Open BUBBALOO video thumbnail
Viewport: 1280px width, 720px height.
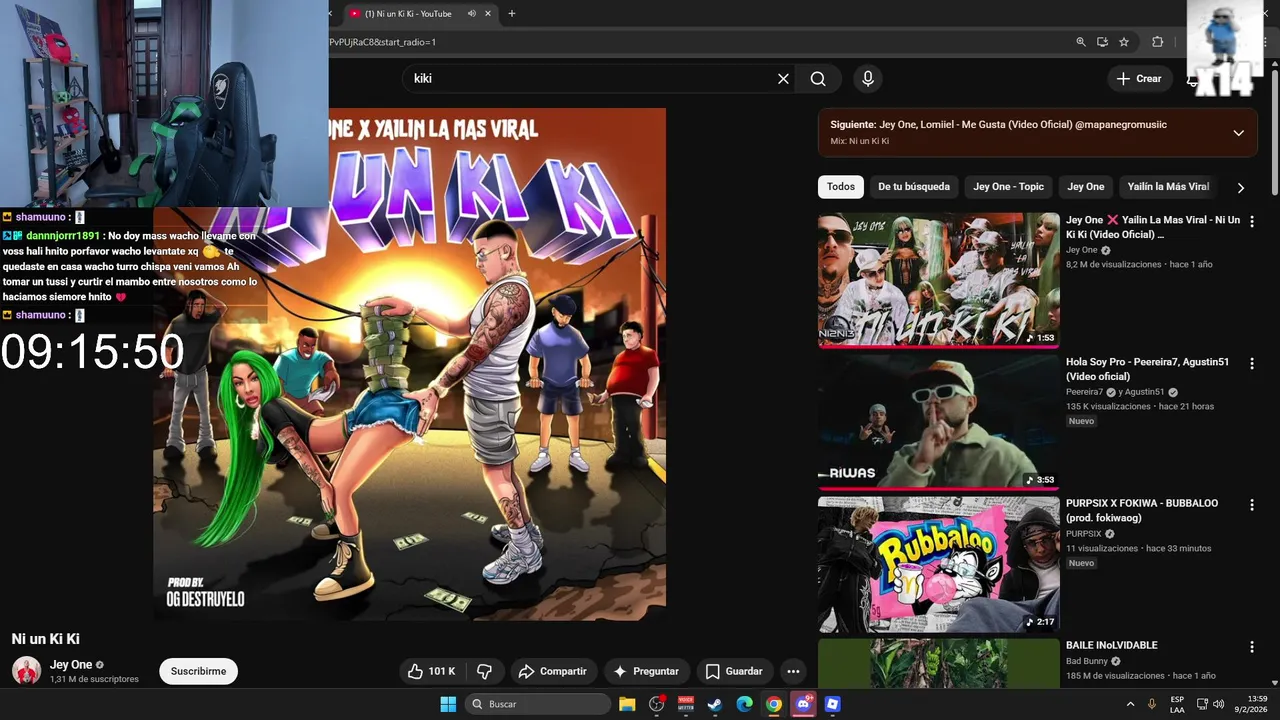click(939, 564)
